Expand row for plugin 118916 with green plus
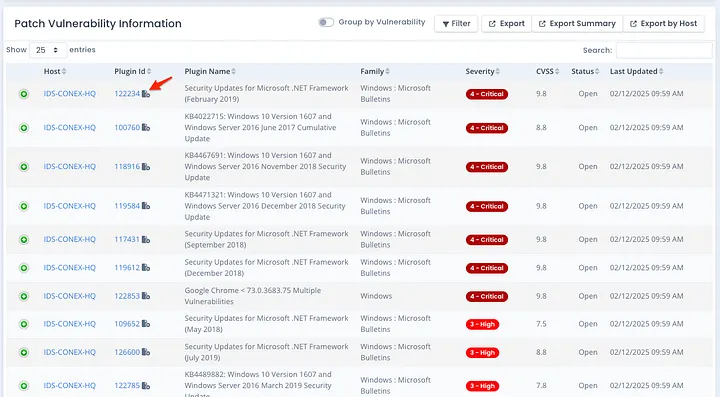Viewport: 720px width, 397px height. coord(24,167)
